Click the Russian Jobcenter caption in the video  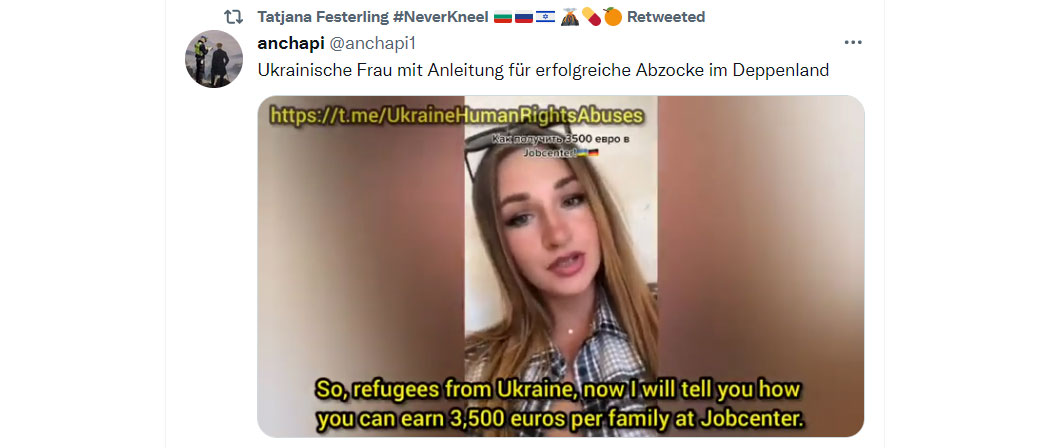(x=543, y=145)
